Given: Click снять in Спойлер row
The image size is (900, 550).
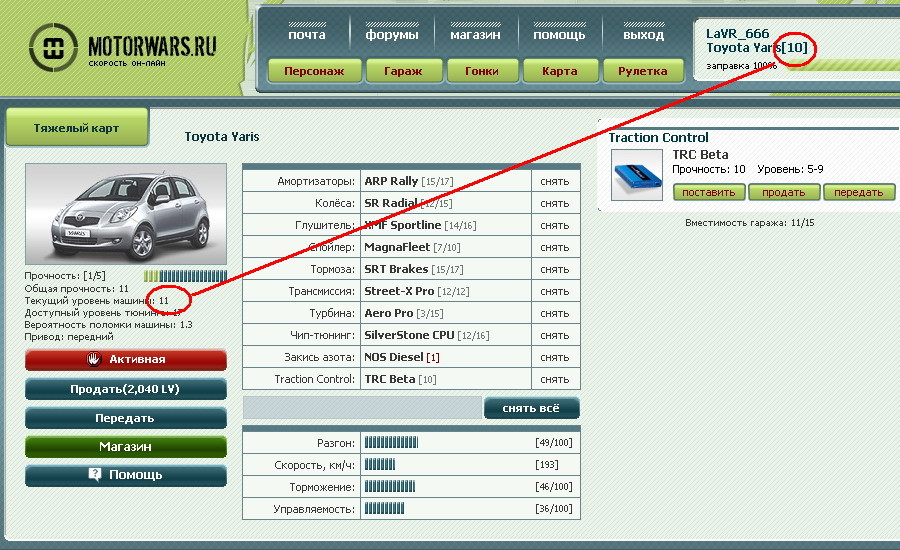Looking at the screenshot, I should (555, 247).
